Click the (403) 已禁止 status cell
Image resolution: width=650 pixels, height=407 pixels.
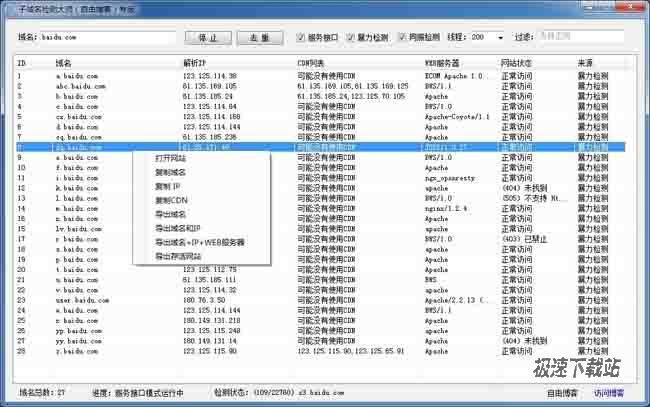tap(525, 239)
